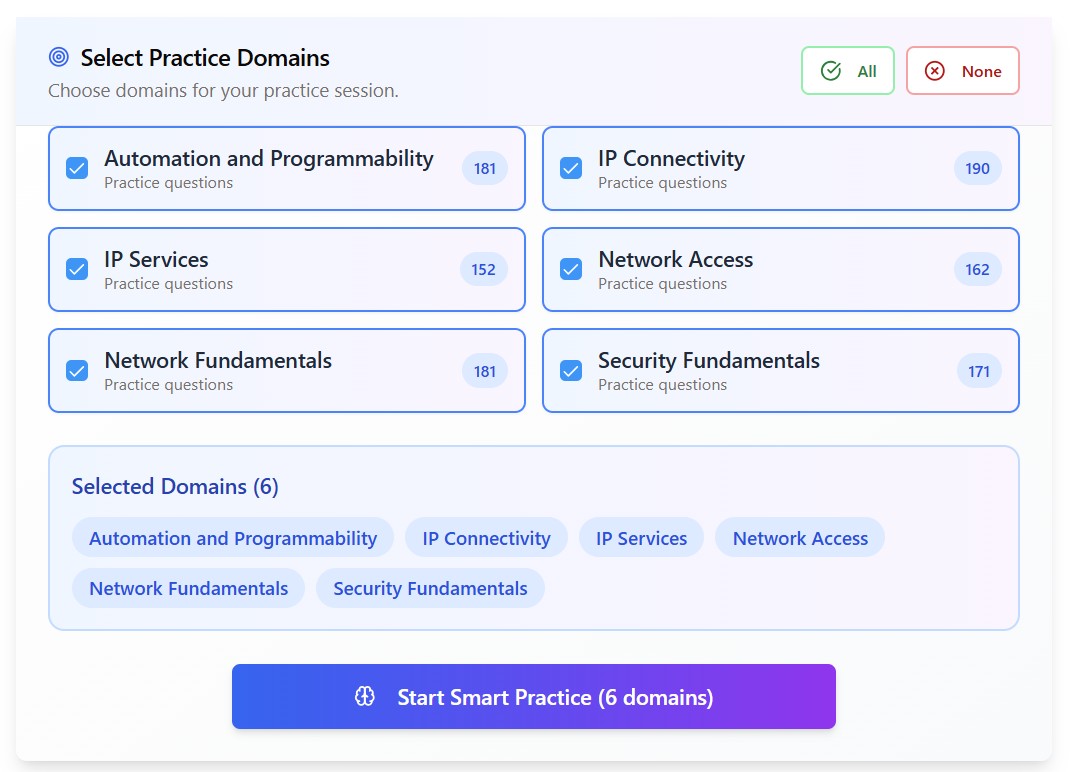The width and height of the screenshot is (1074, 772).
Task: Clear selection with None button
Action: (x=962, y=71)
